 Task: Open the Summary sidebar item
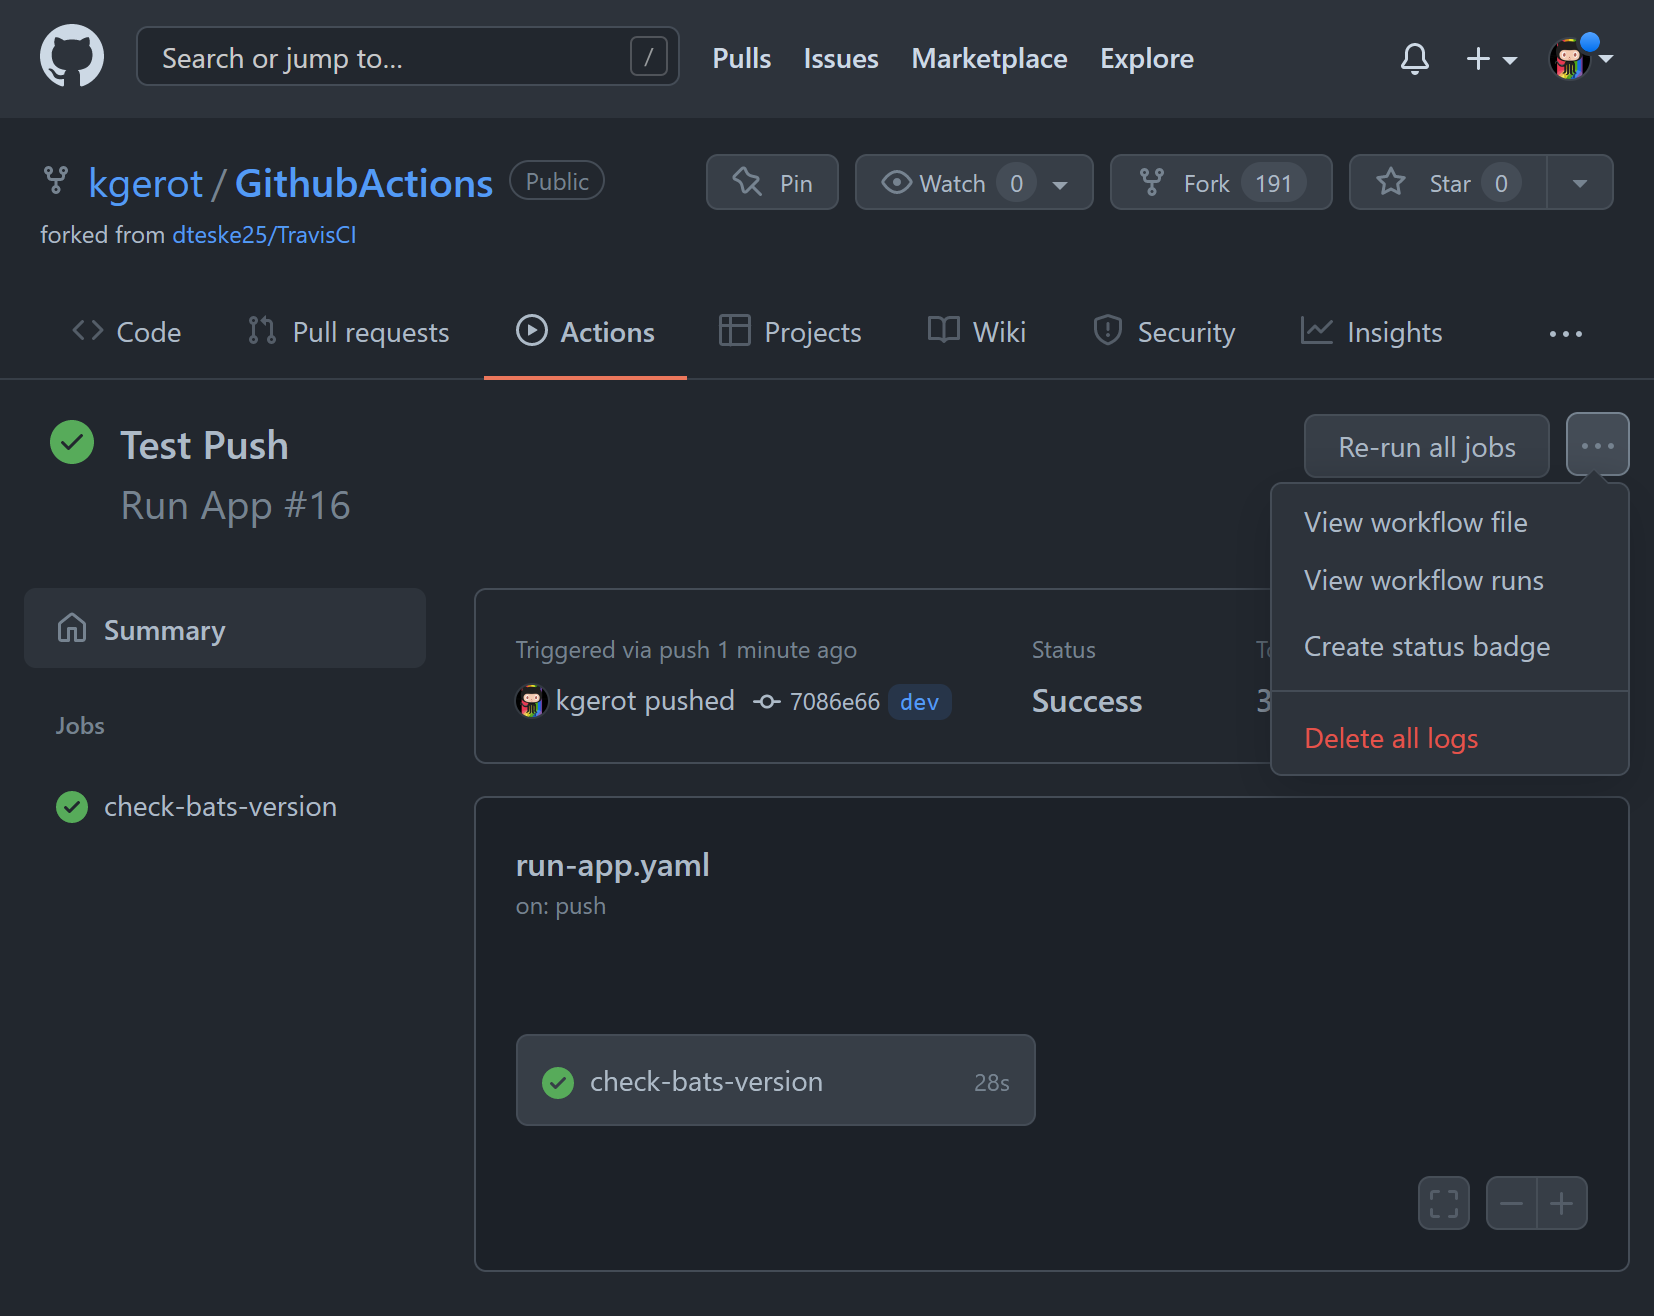coord(225,628)
